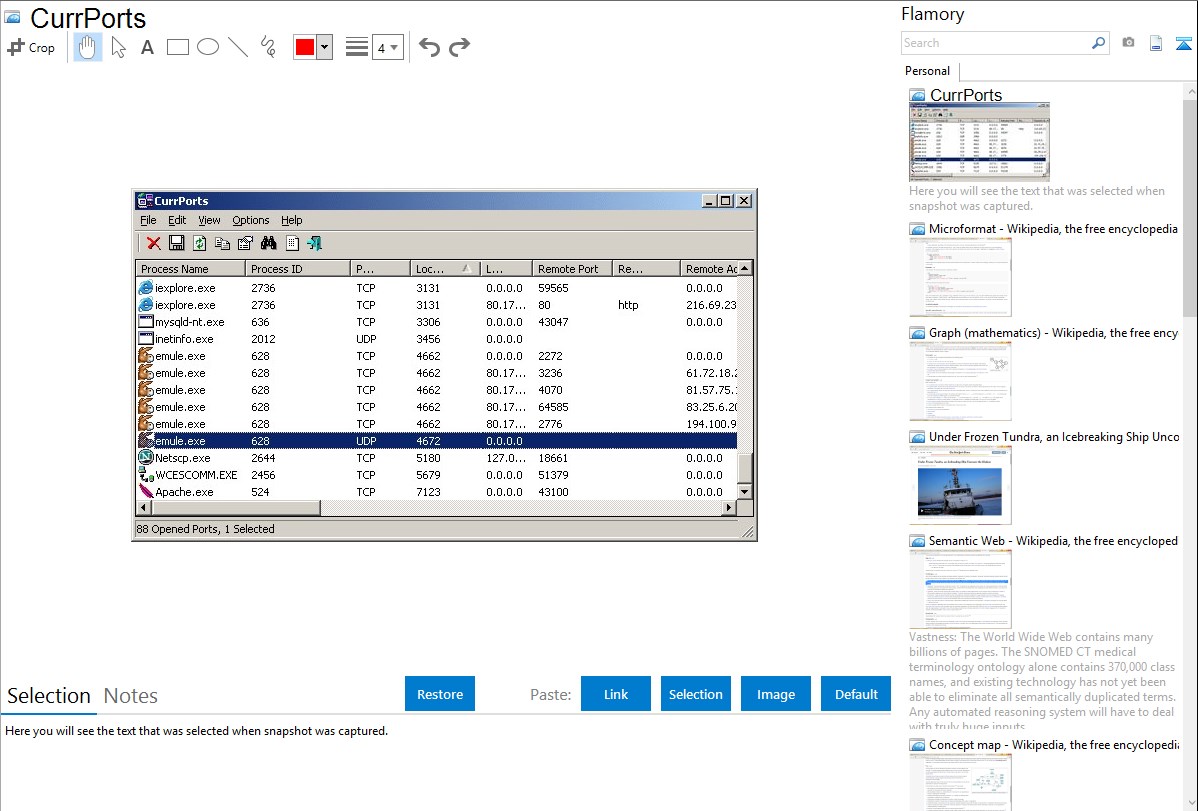Click the binoculars find icon in CurrPorts
1198x811 pixels.
tap(268, 243)
